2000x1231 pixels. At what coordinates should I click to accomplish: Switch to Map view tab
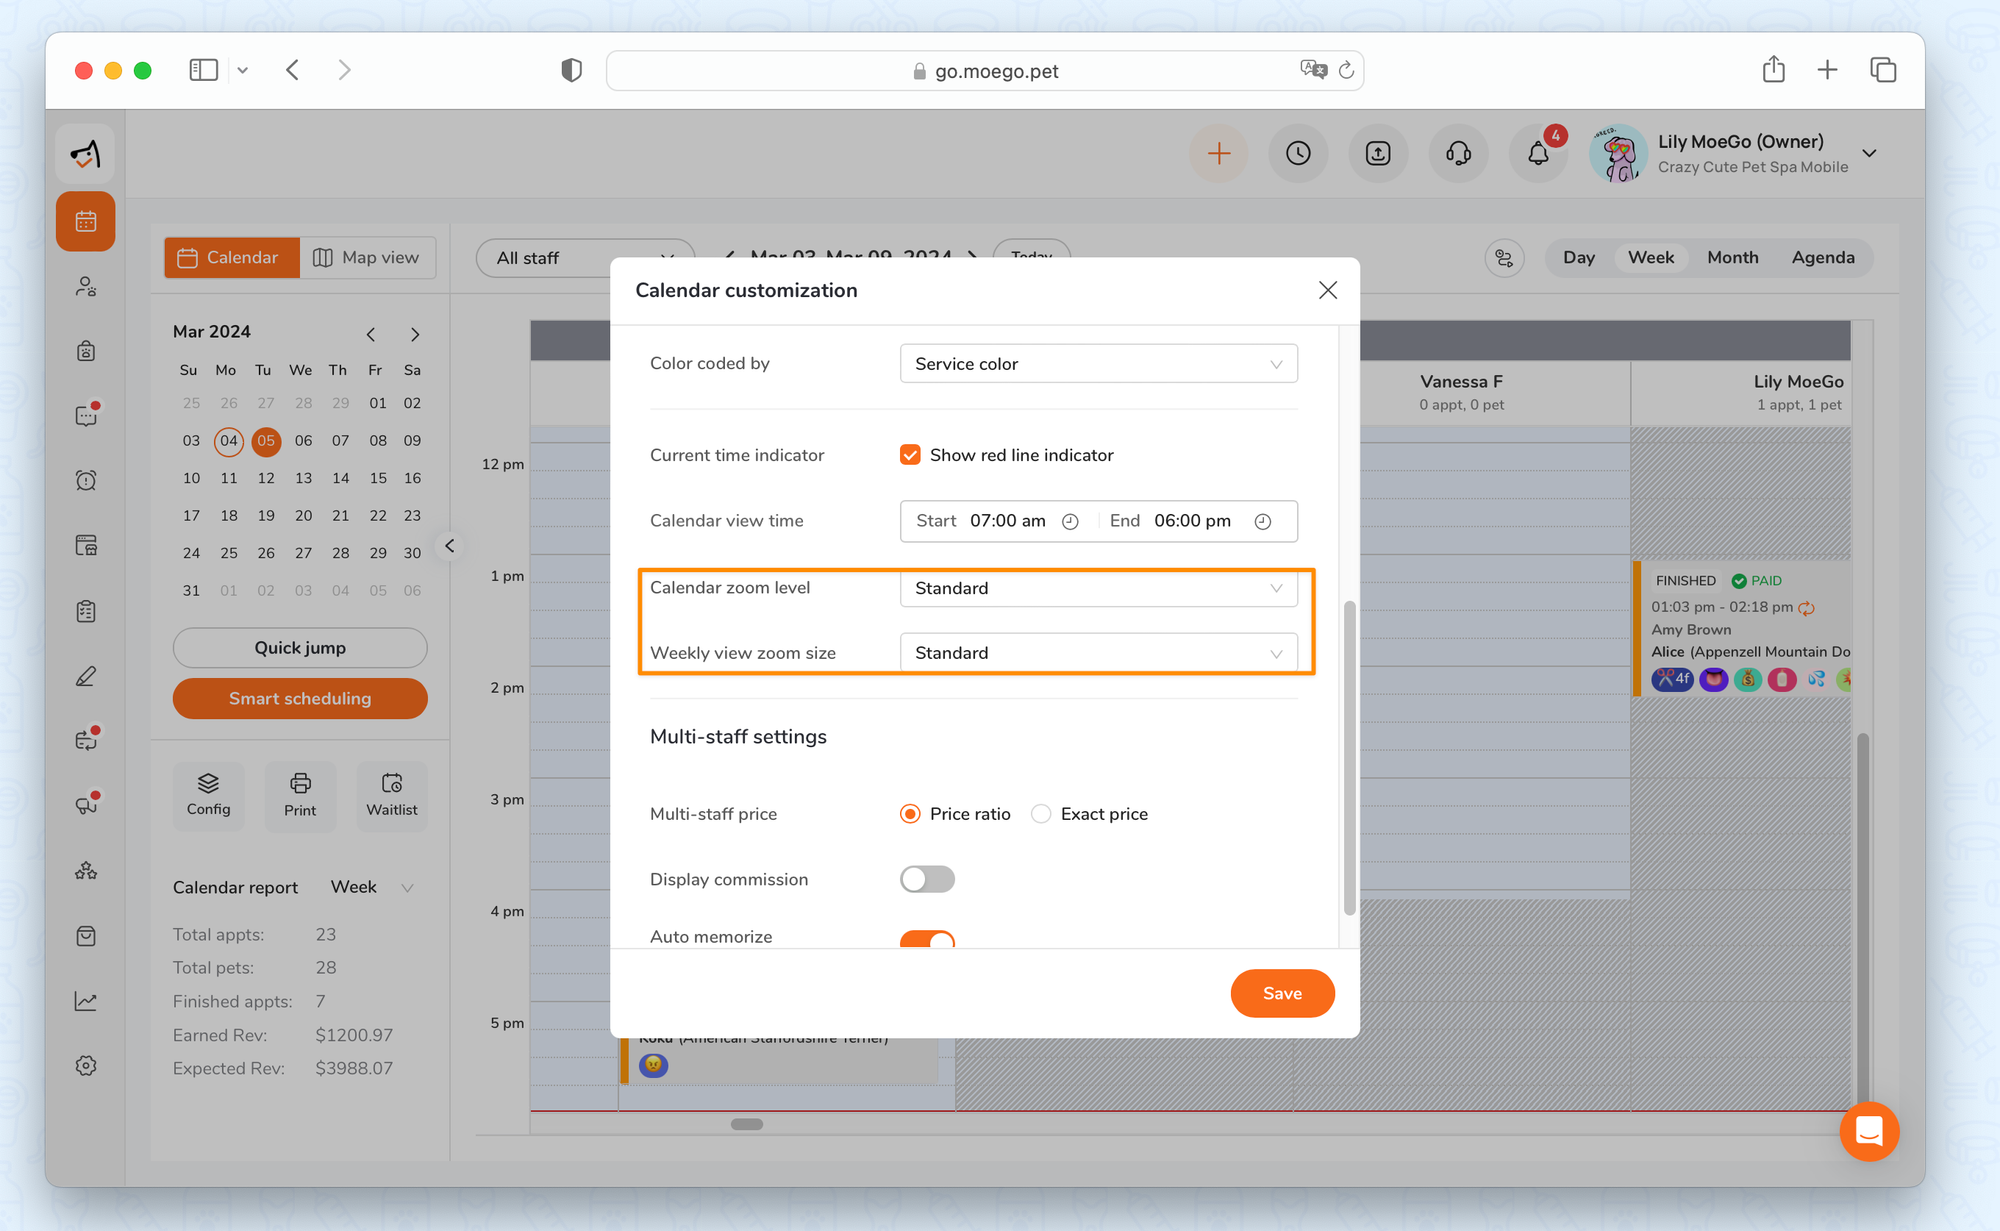click(367, 257)
